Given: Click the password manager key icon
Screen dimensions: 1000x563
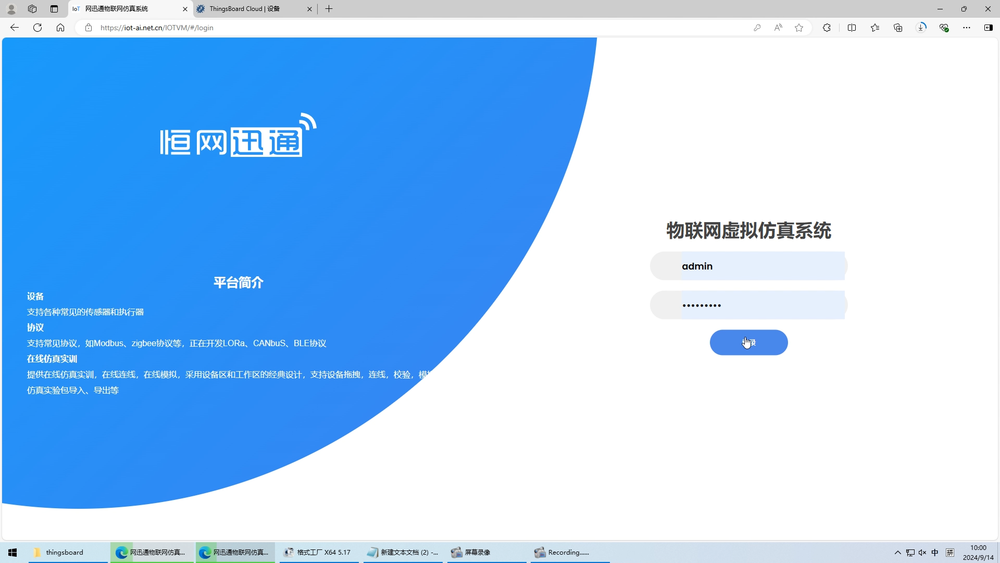Looking at the screenshot, I should [757, 28].
